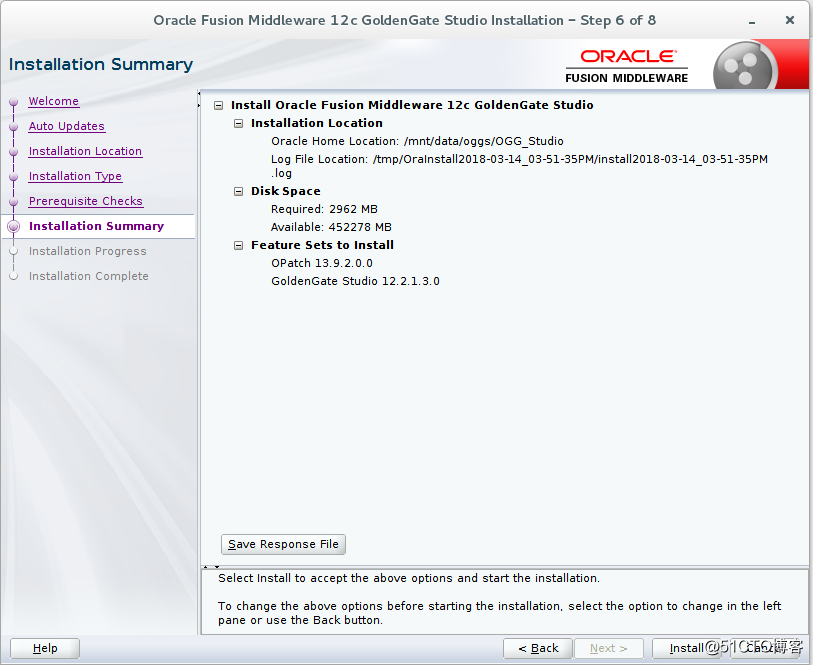Click the Prerequisite Checks step bullet icon
Screen dimensions: 813x665
[x=14, y=201]
